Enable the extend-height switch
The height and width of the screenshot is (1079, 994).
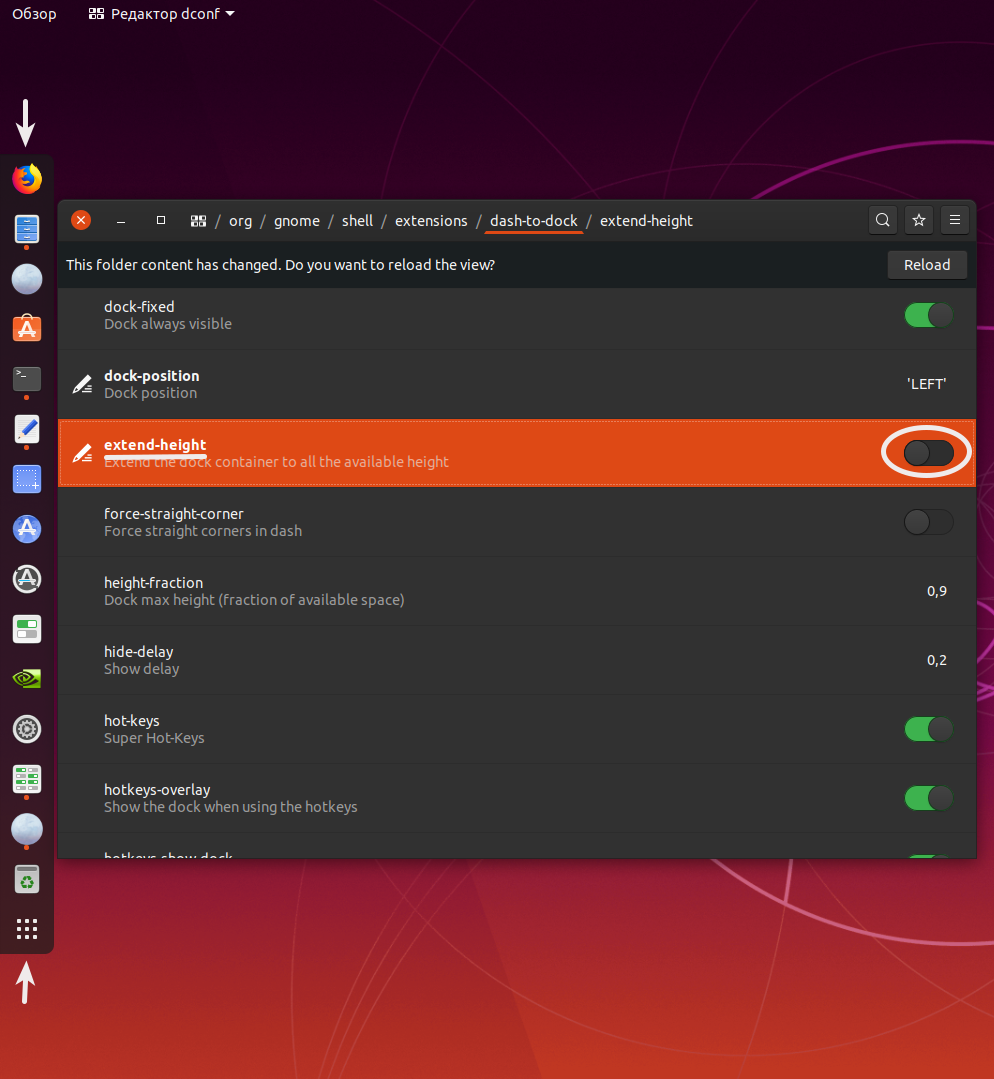click(929, 453)
